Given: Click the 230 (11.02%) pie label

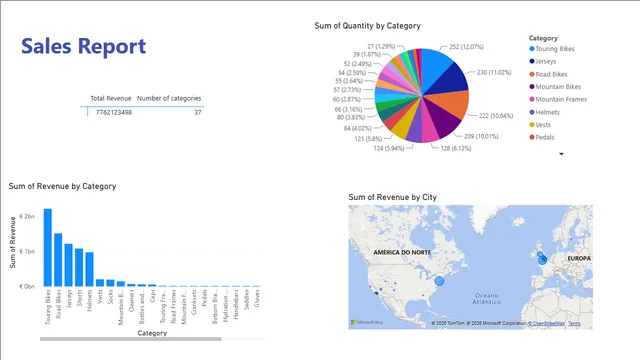Looking at the screenshot, I should pyautogui.click(x=494, y=72).
